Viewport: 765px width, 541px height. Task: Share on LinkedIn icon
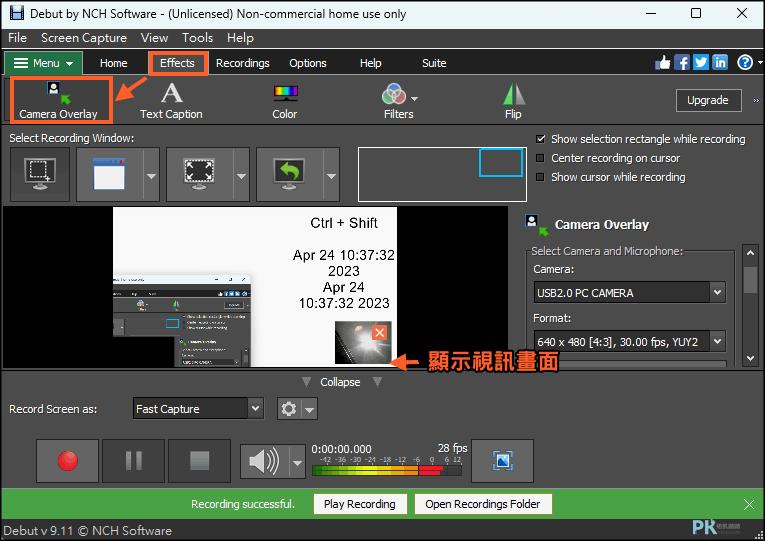[720, 62]
